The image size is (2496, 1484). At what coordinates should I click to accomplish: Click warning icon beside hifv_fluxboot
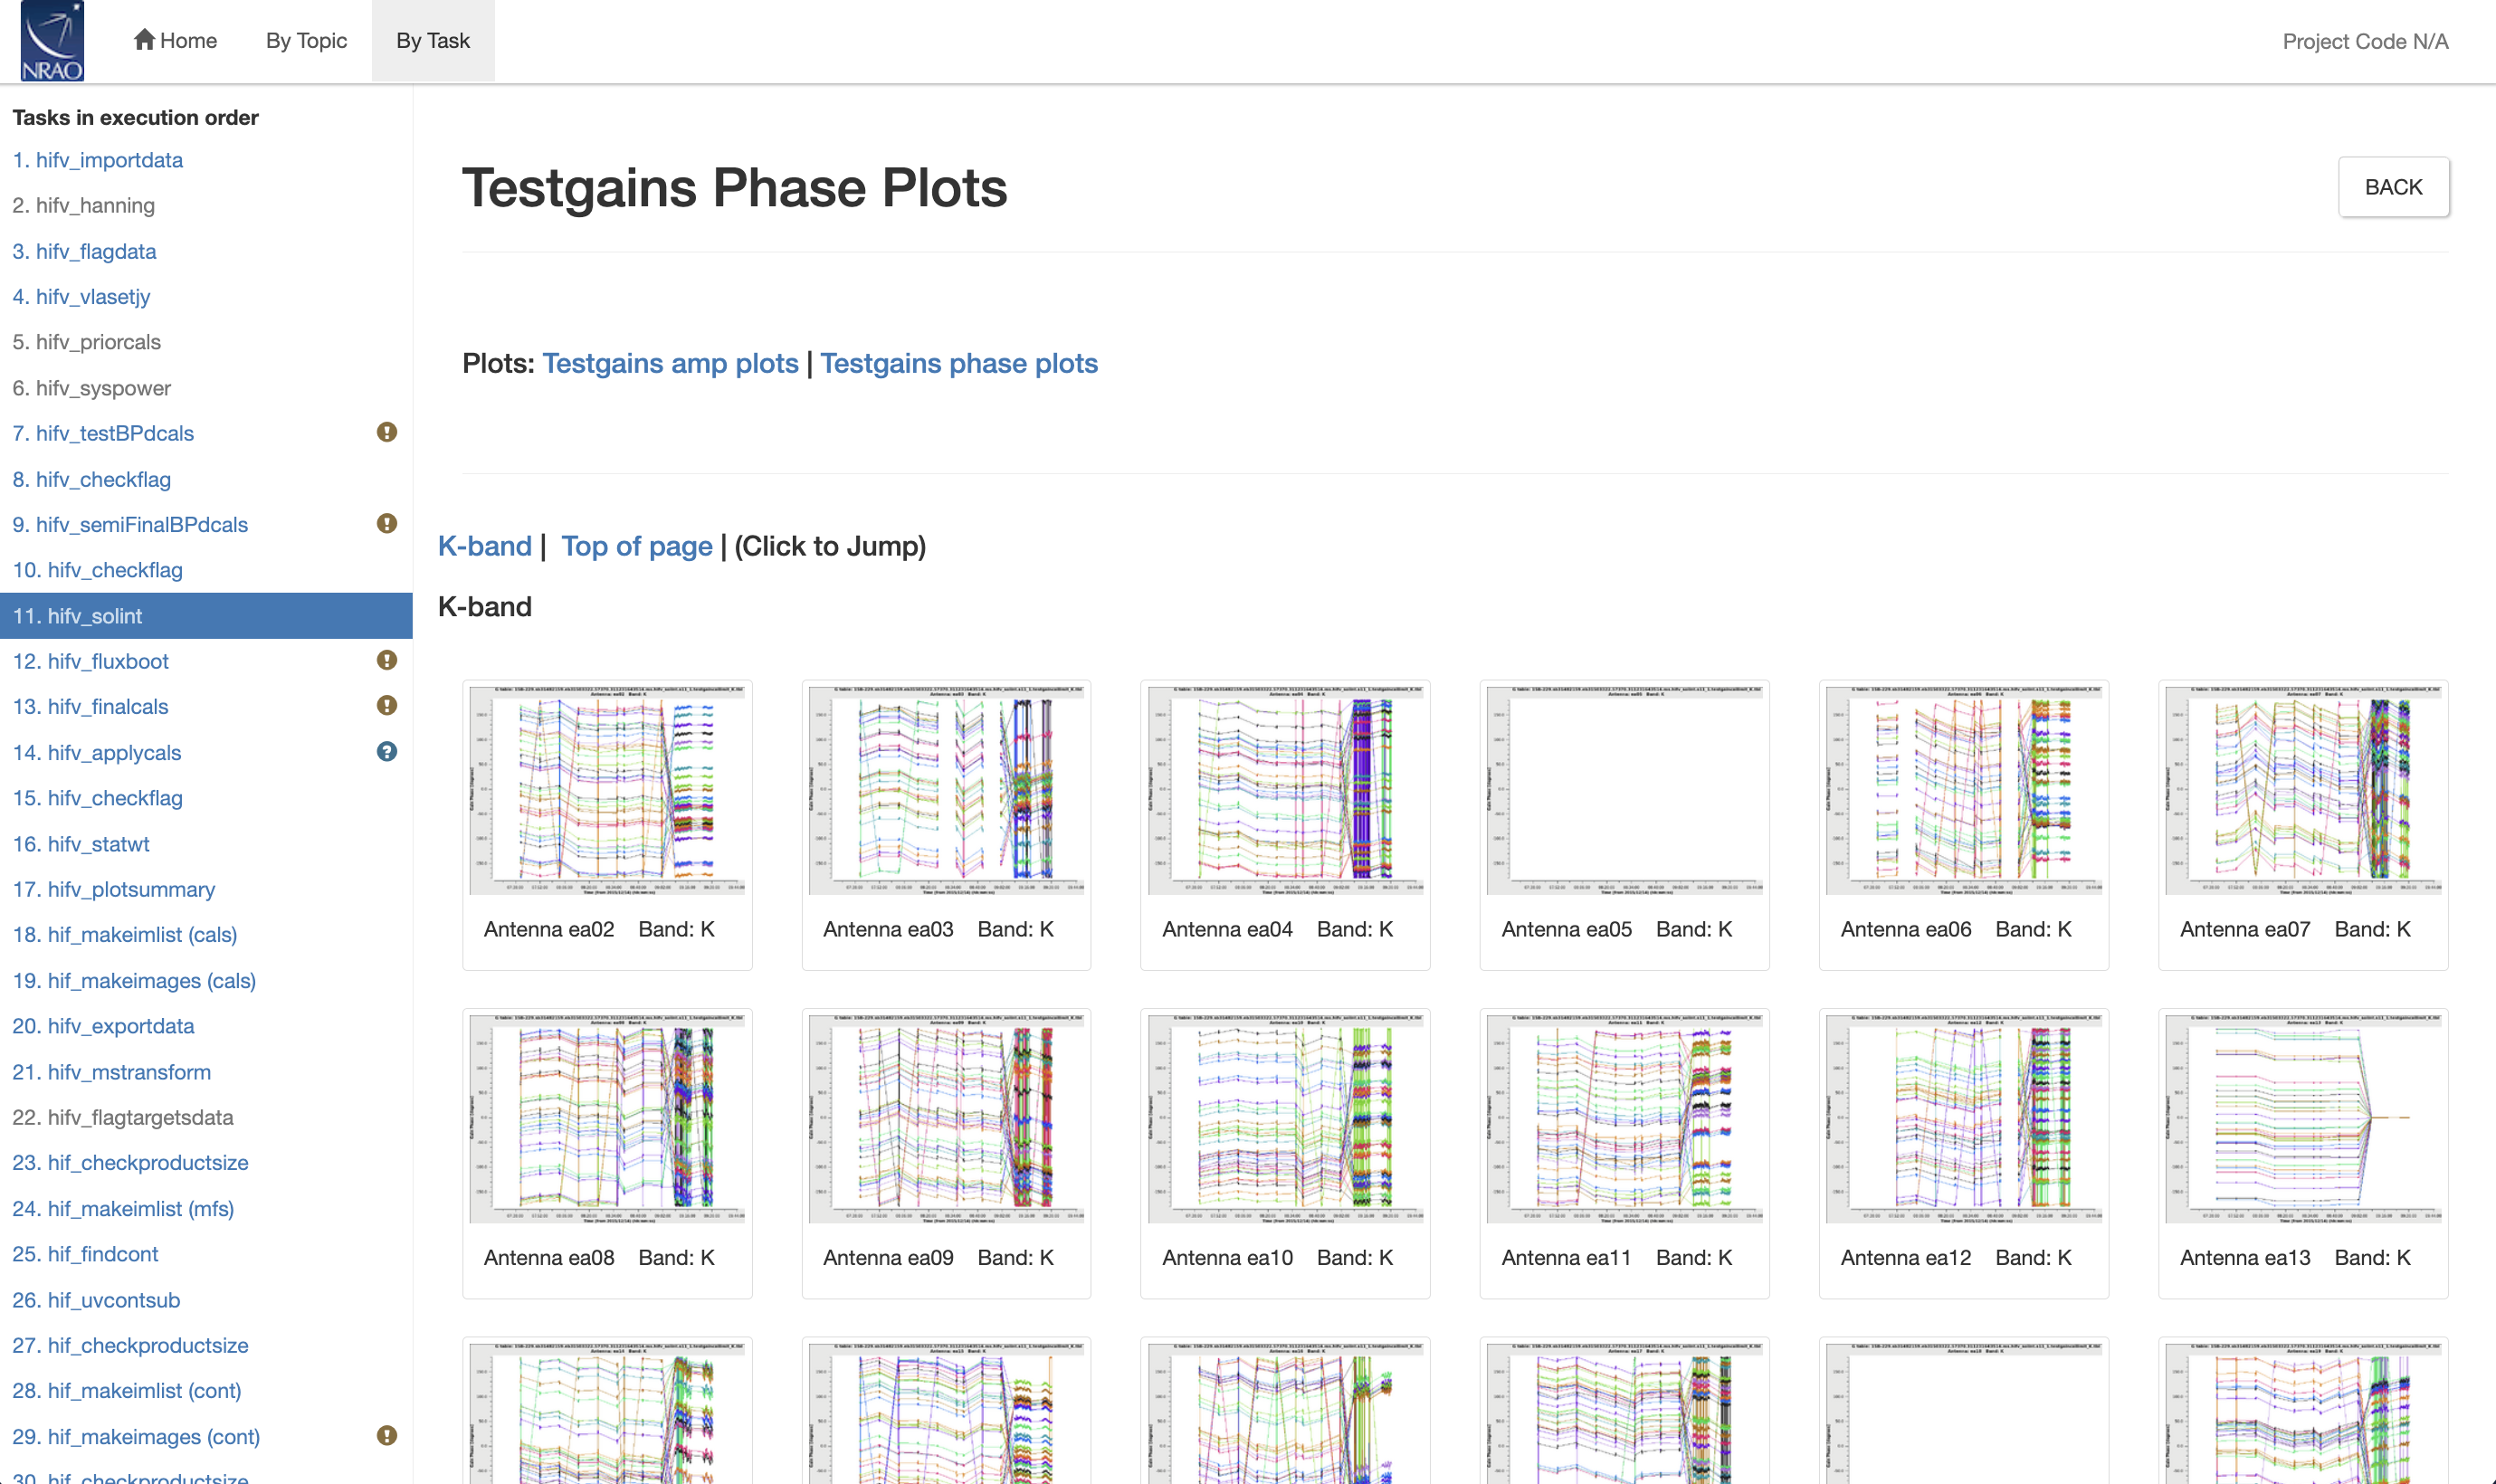tap(387, 660)
